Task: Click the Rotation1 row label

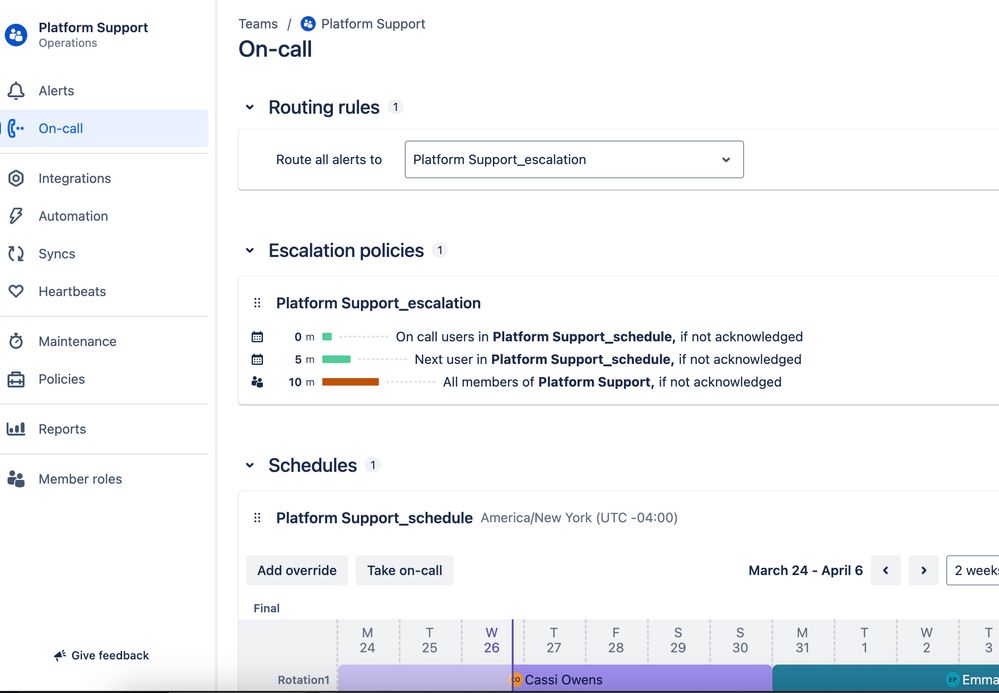Action: [x=303, y=680]
